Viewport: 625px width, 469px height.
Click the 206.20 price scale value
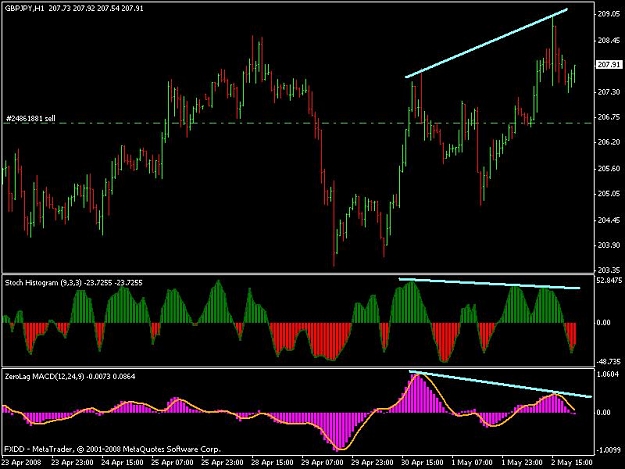click(609, 142)
